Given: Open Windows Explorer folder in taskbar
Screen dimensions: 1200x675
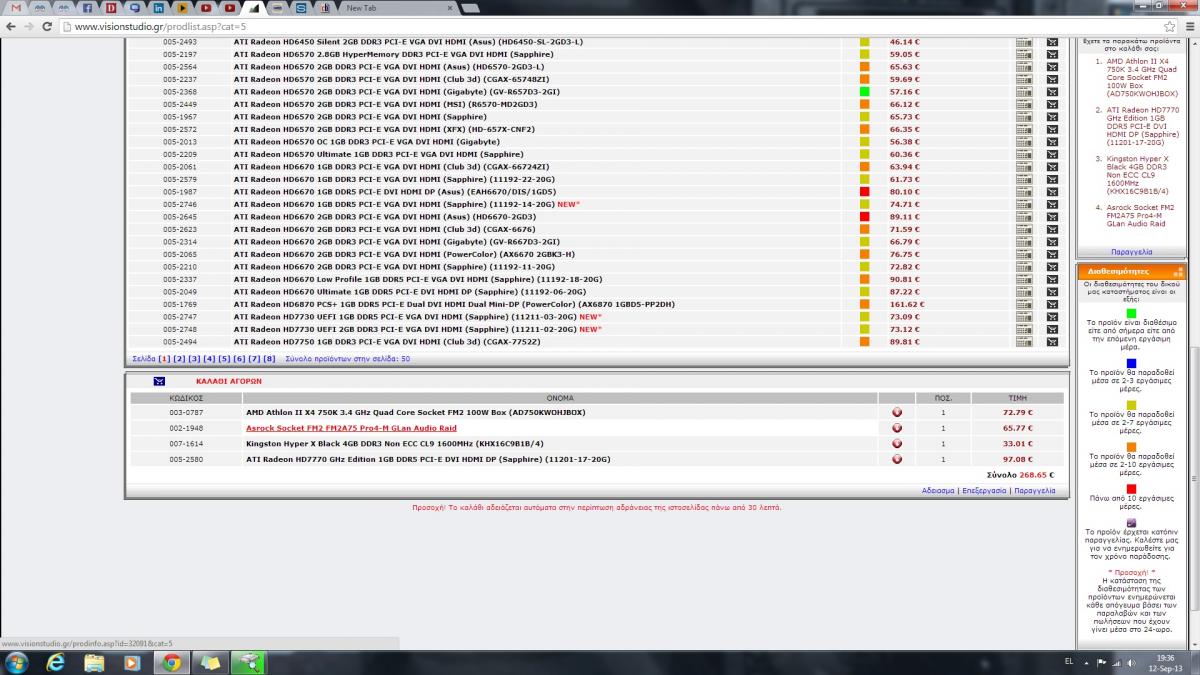Looking at the screenshot, I should point(94,662).
